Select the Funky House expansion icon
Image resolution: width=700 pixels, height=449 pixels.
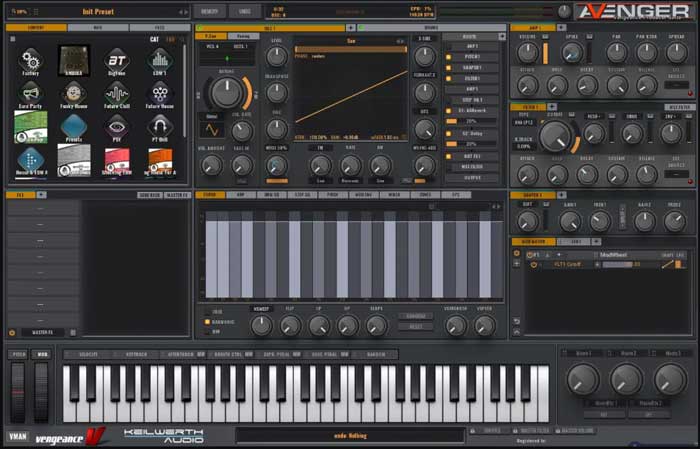(74, 93)
